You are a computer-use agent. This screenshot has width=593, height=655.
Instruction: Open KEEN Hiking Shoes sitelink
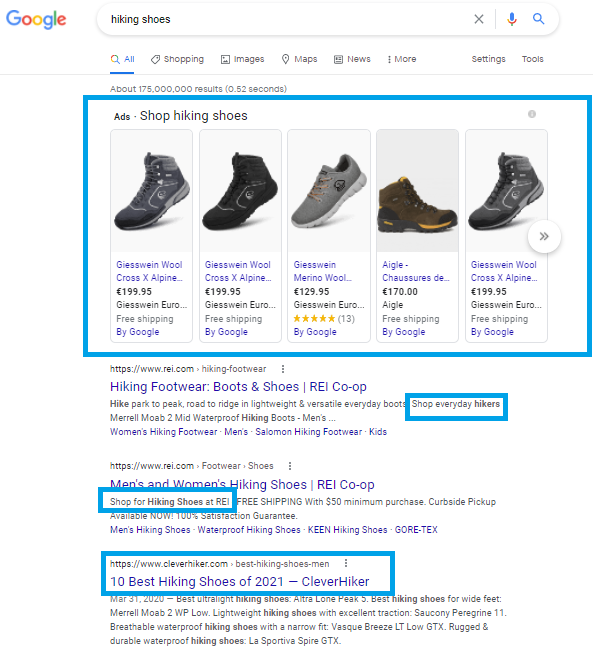[x=347, y=530]
